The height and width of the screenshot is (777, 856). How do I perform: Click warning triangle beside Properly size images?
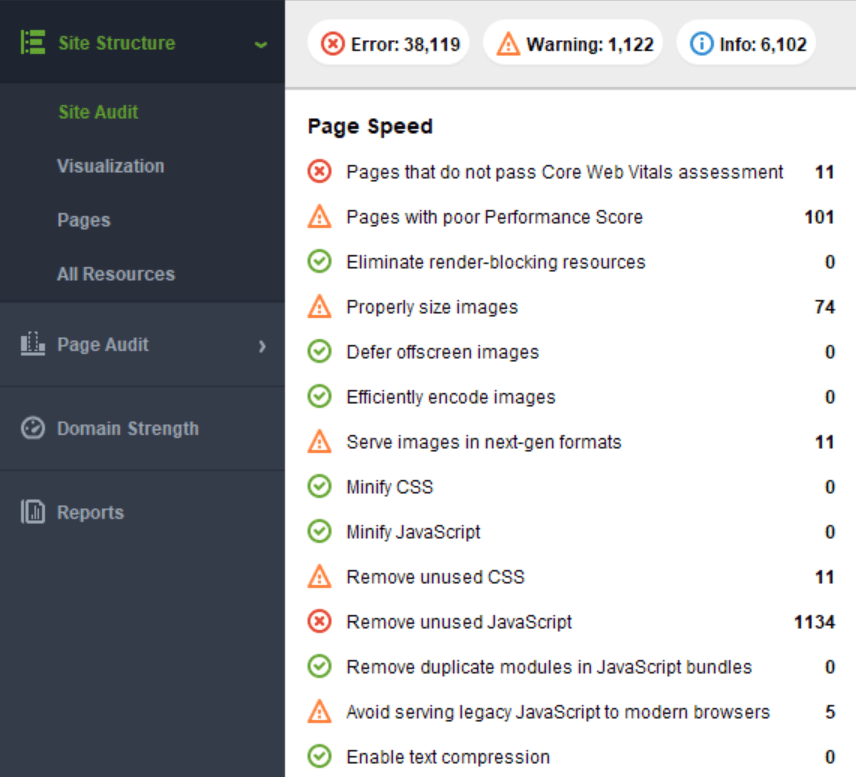click(x=319, y=307)
